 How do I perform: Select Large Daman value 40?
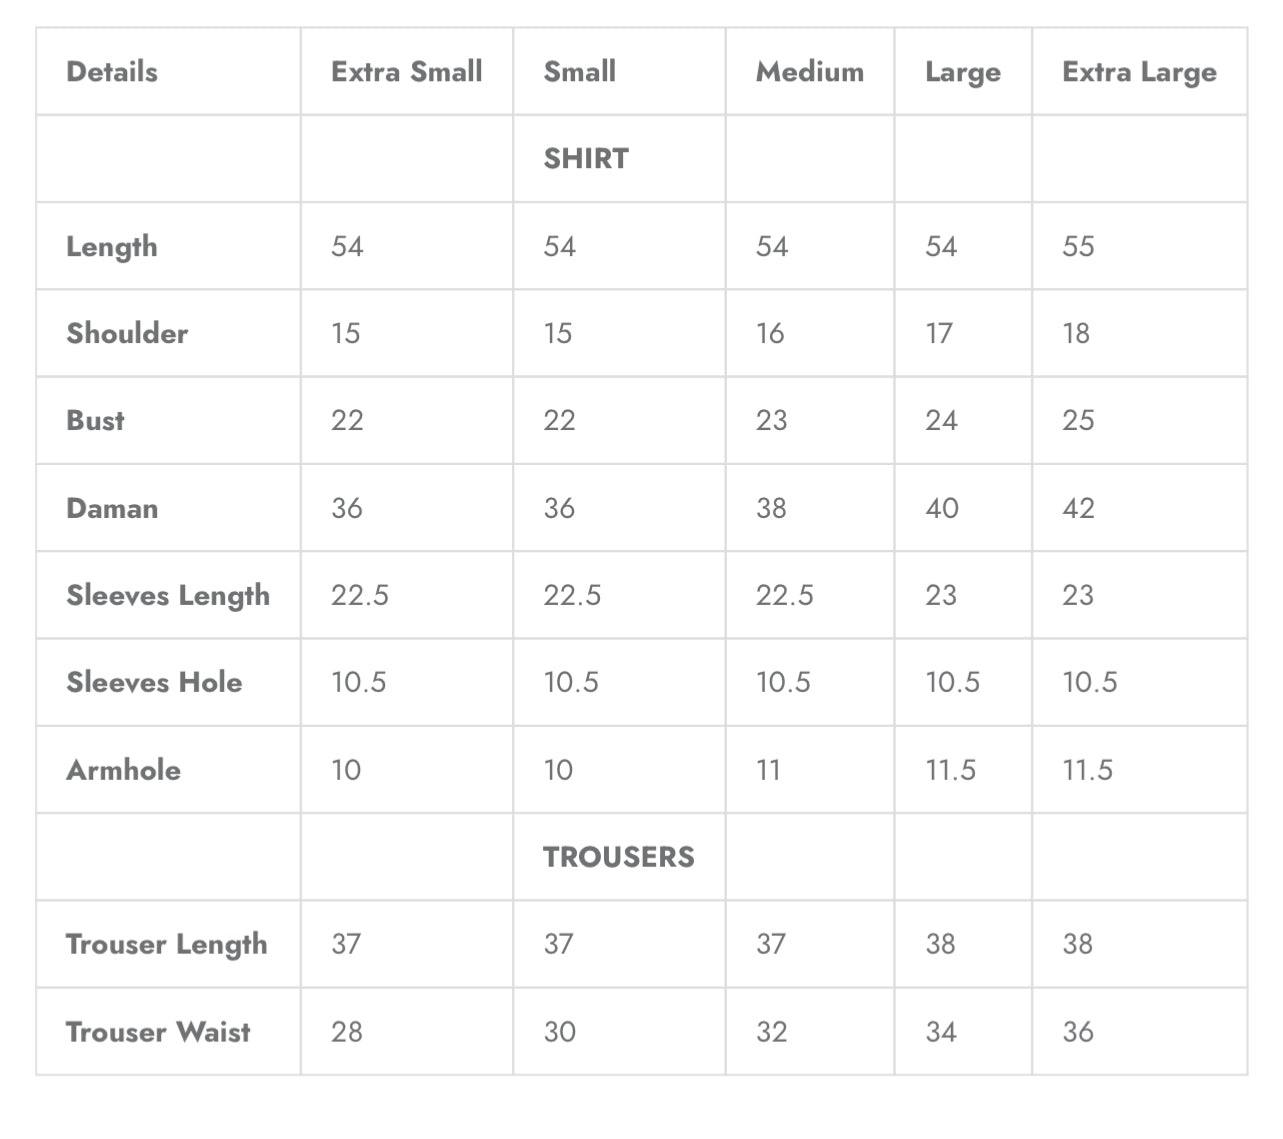pos(941,508)
